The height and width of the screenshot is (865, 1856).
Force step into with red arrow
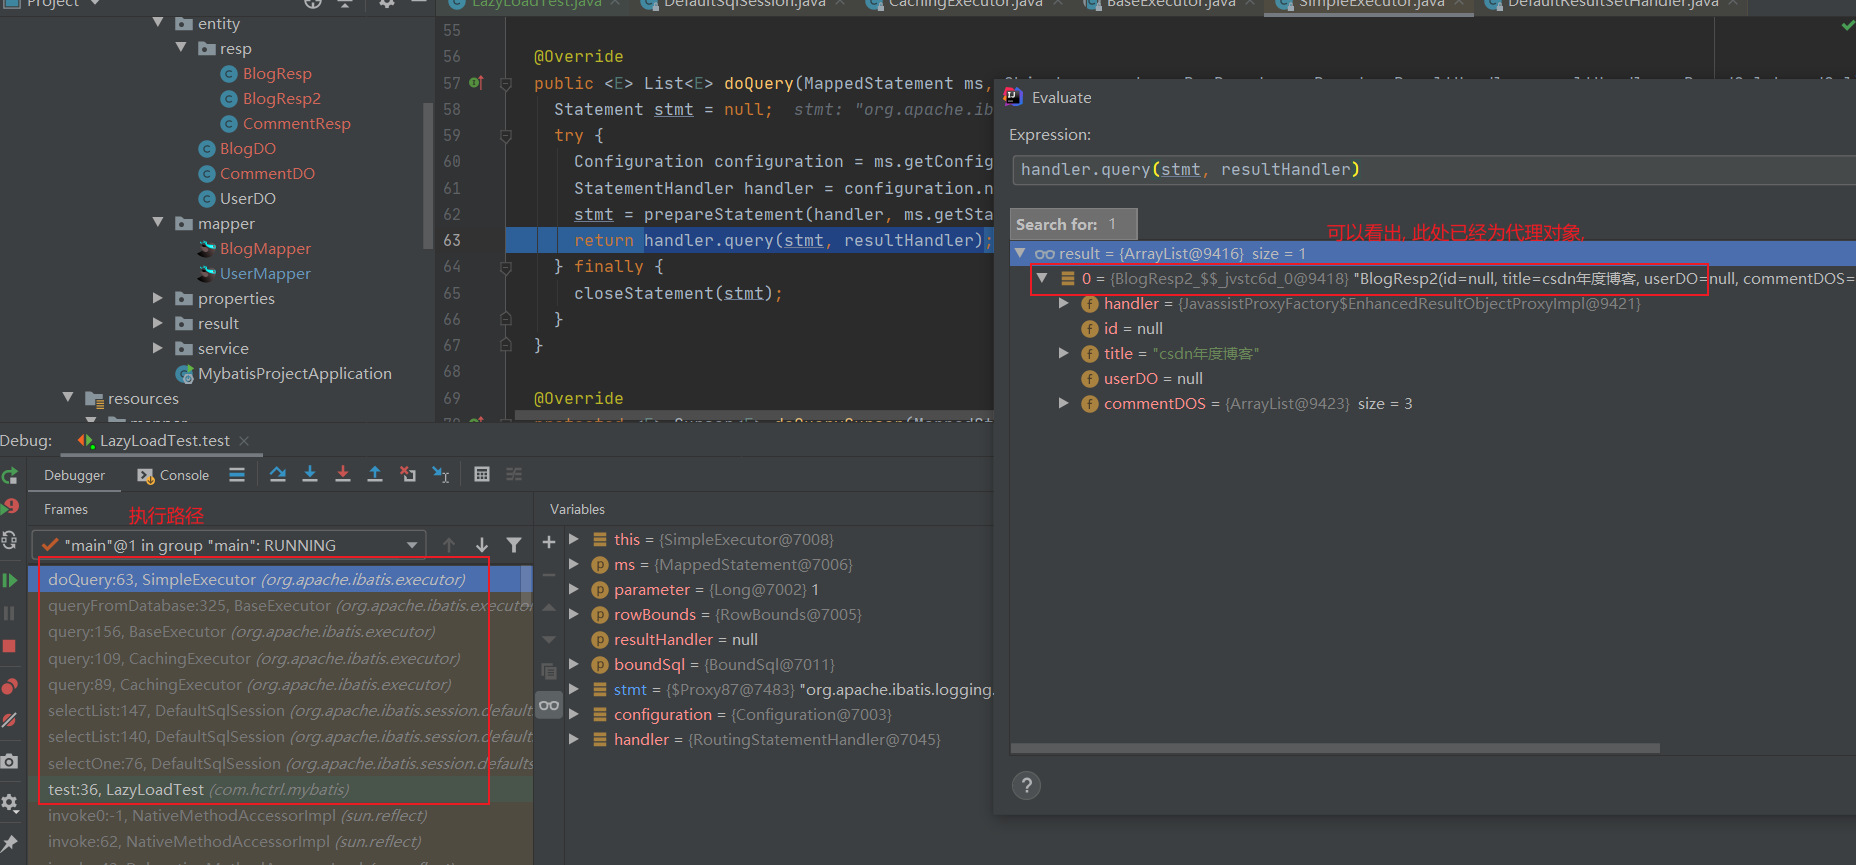tap(343, 475)
